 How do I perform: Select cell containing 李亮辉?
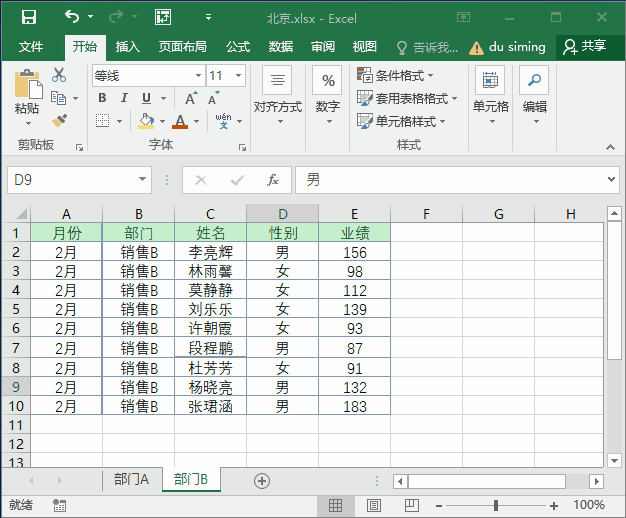coord(210,252)
